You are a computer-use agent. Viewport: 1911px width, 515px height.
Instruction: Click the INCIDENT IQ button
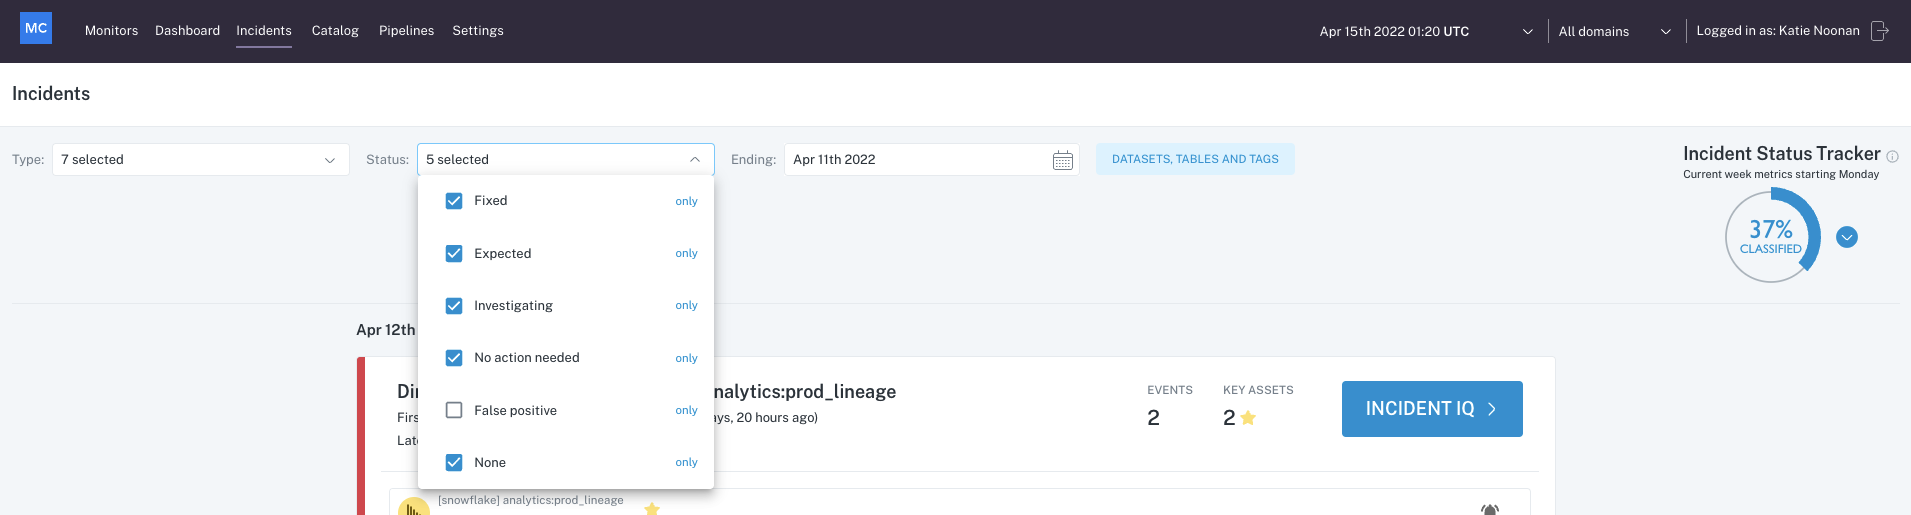(1432, 409)
